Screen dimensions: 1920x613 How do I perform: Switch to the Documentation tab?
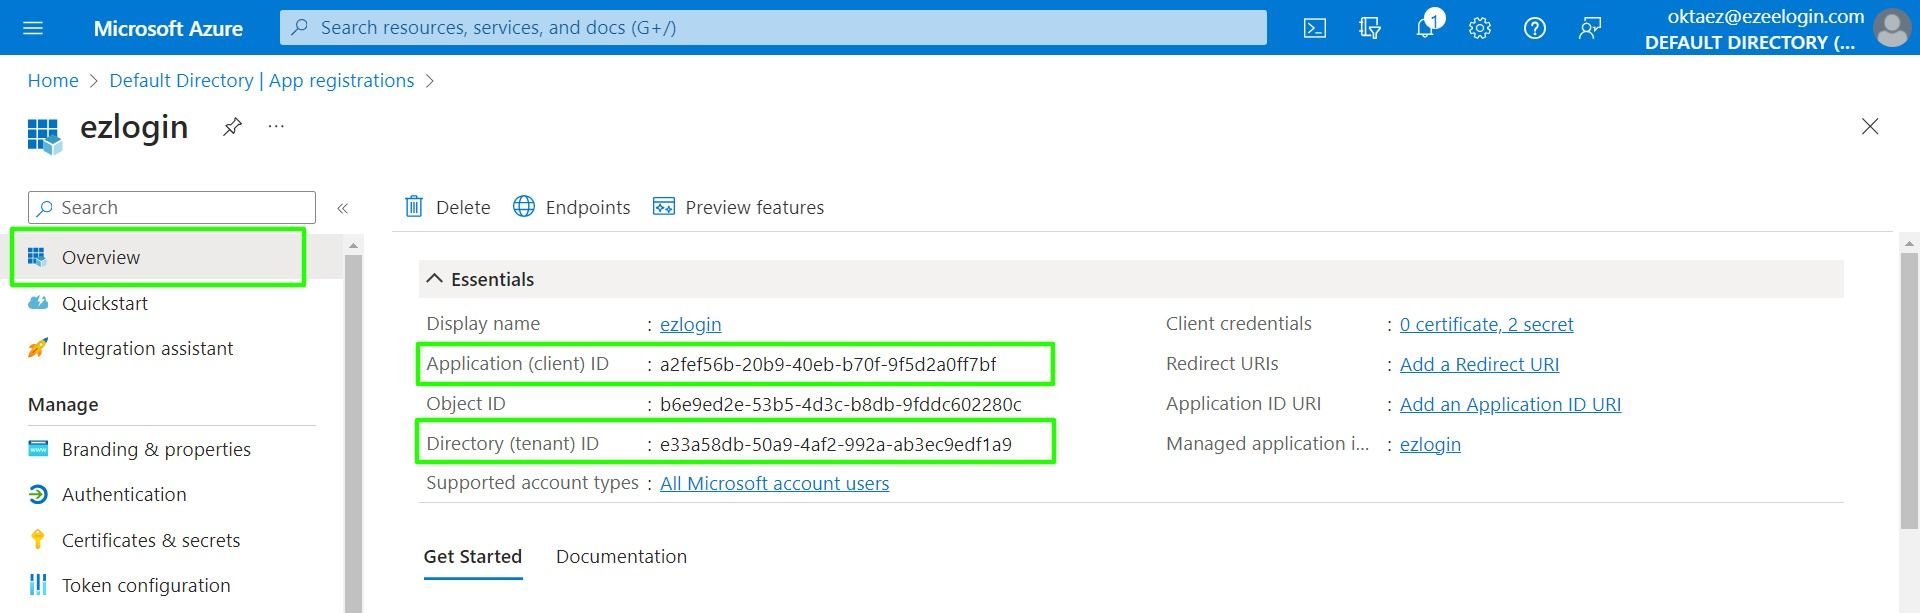click(621, 557)
